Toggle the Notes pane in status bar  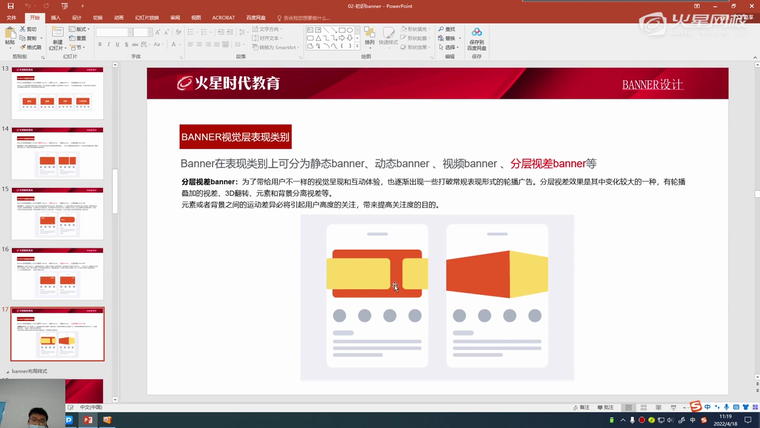(x=584, y=407)
